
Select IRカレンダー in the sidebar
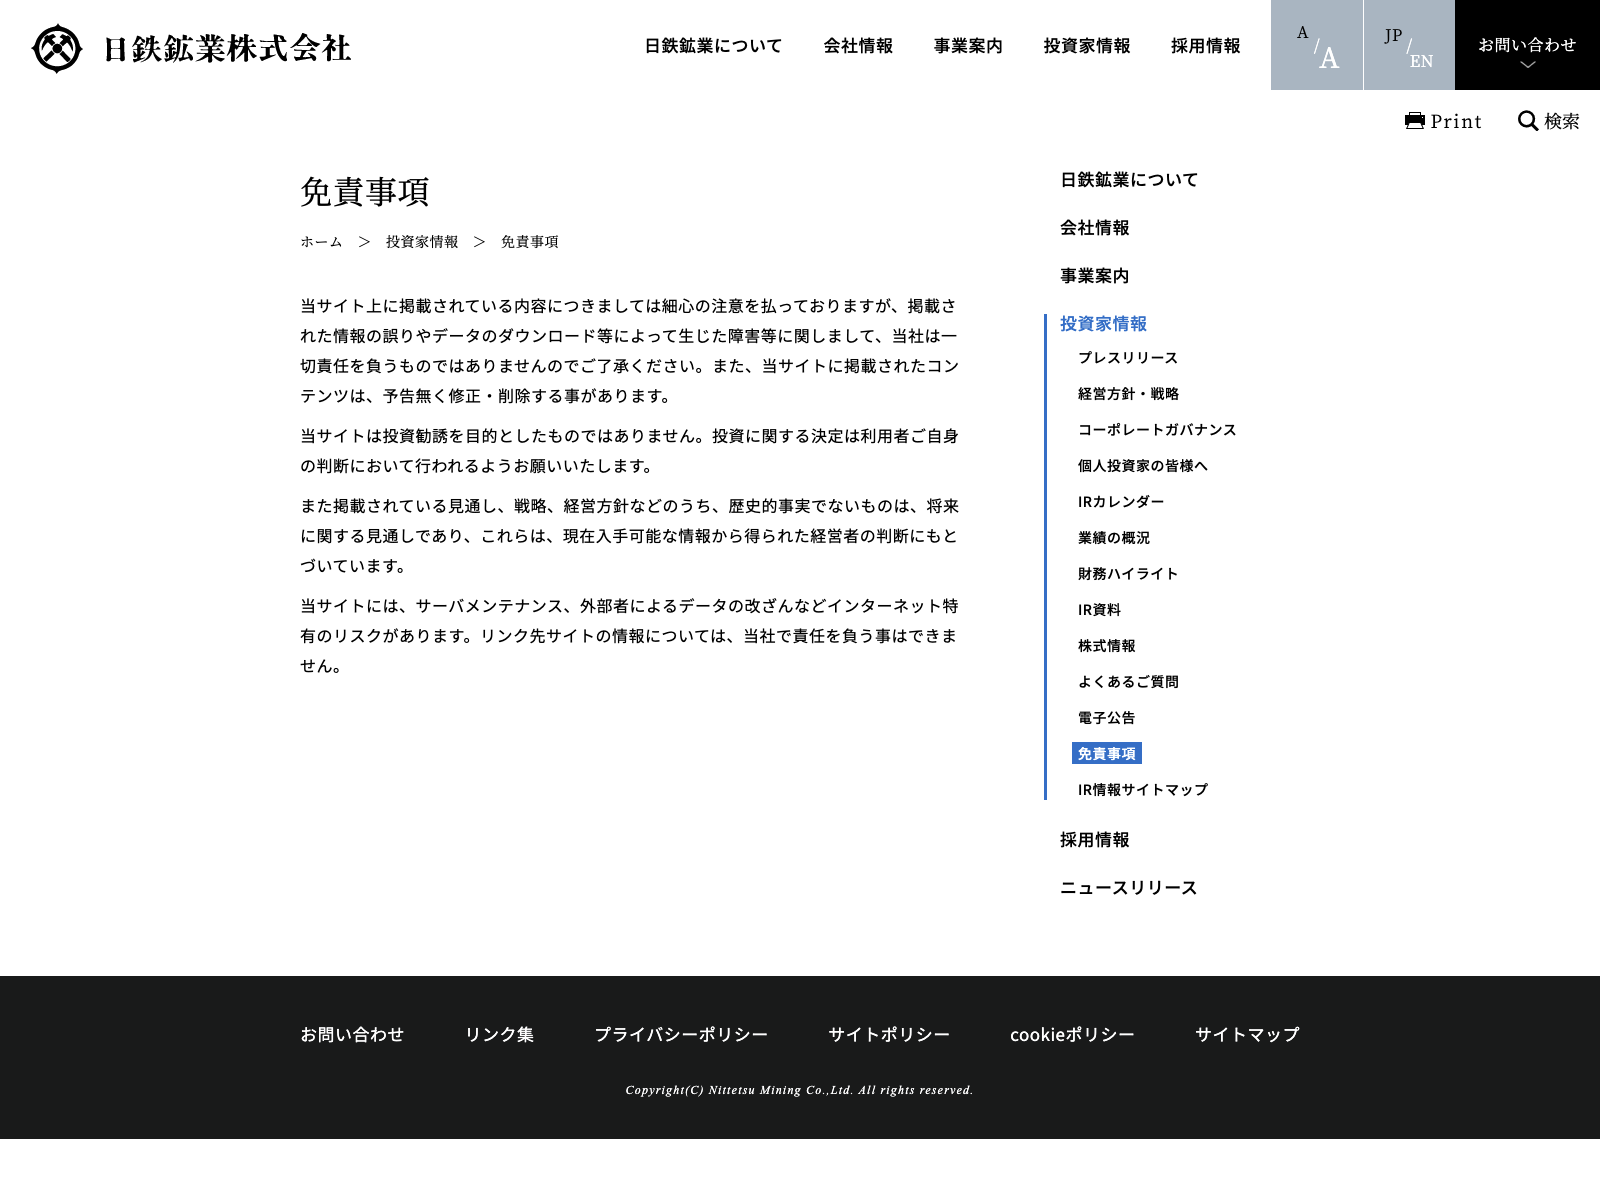tap(1120, 502)
